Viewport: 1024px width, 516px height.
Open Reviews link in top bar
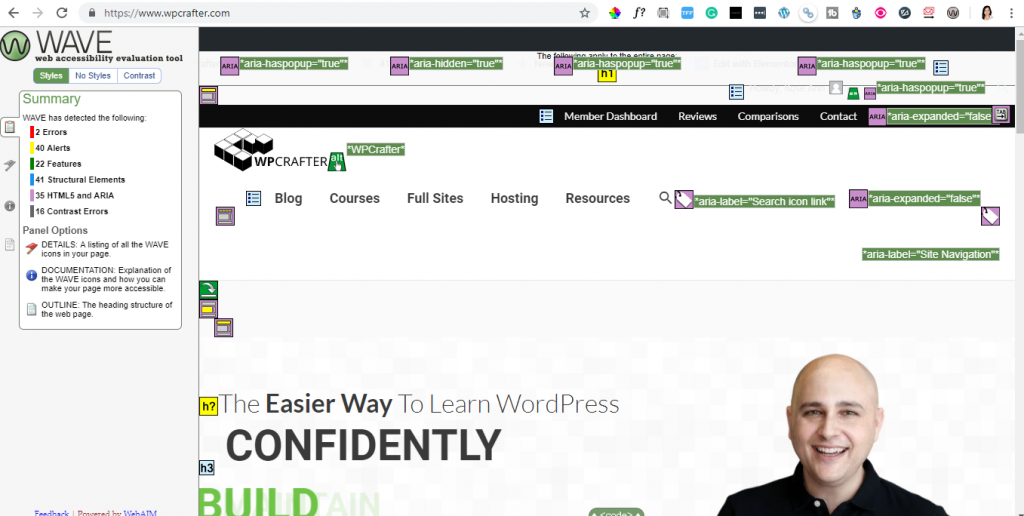pos(697,116)
